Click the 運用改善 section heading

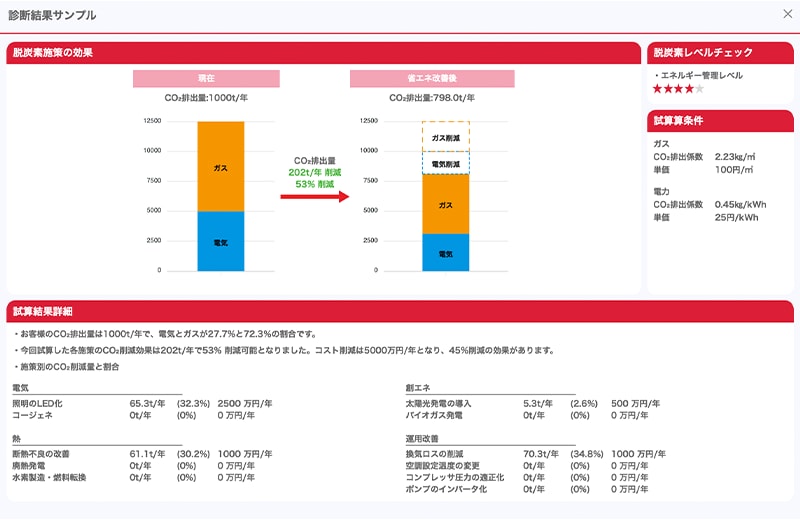[x=422, y=439]
